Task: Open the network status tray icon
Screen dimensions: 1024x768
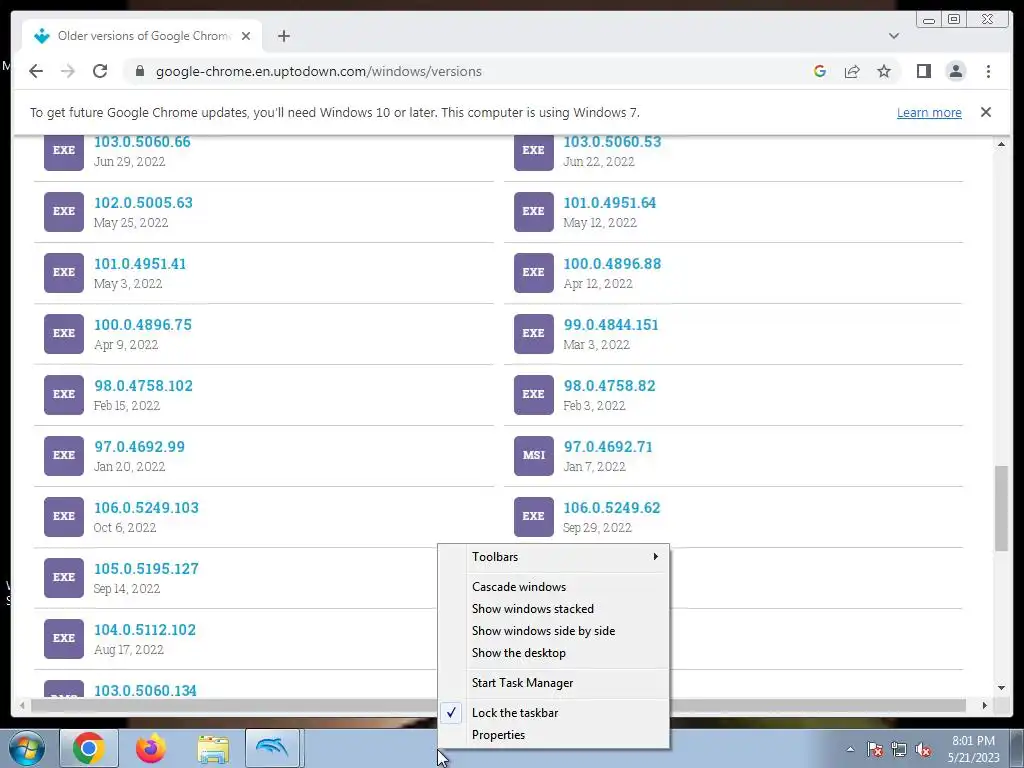Action: point(899,750)
